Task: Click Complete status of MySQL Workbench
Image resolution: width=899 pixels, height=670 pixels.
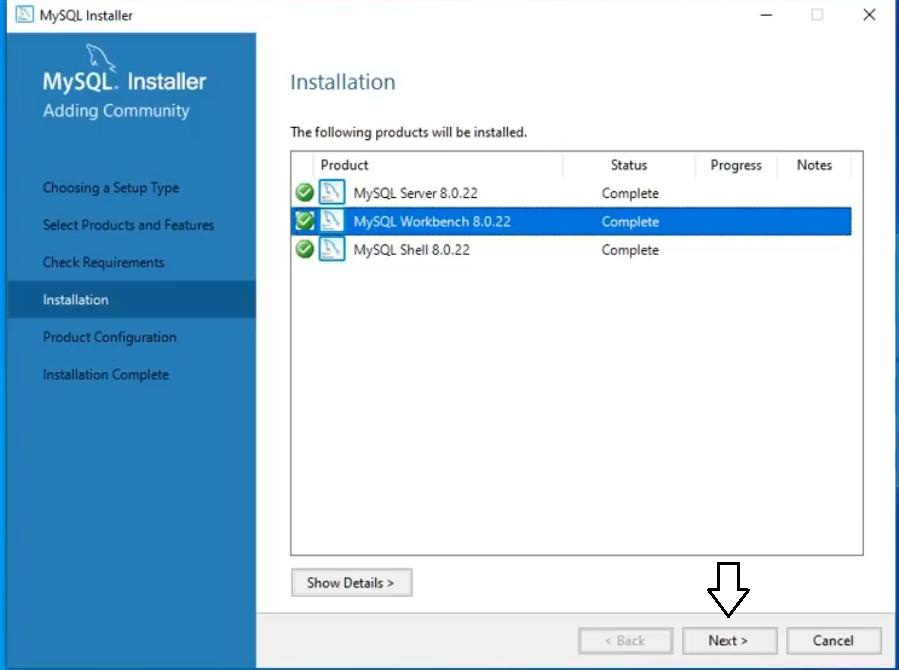Action: click(x=630, y=222)
